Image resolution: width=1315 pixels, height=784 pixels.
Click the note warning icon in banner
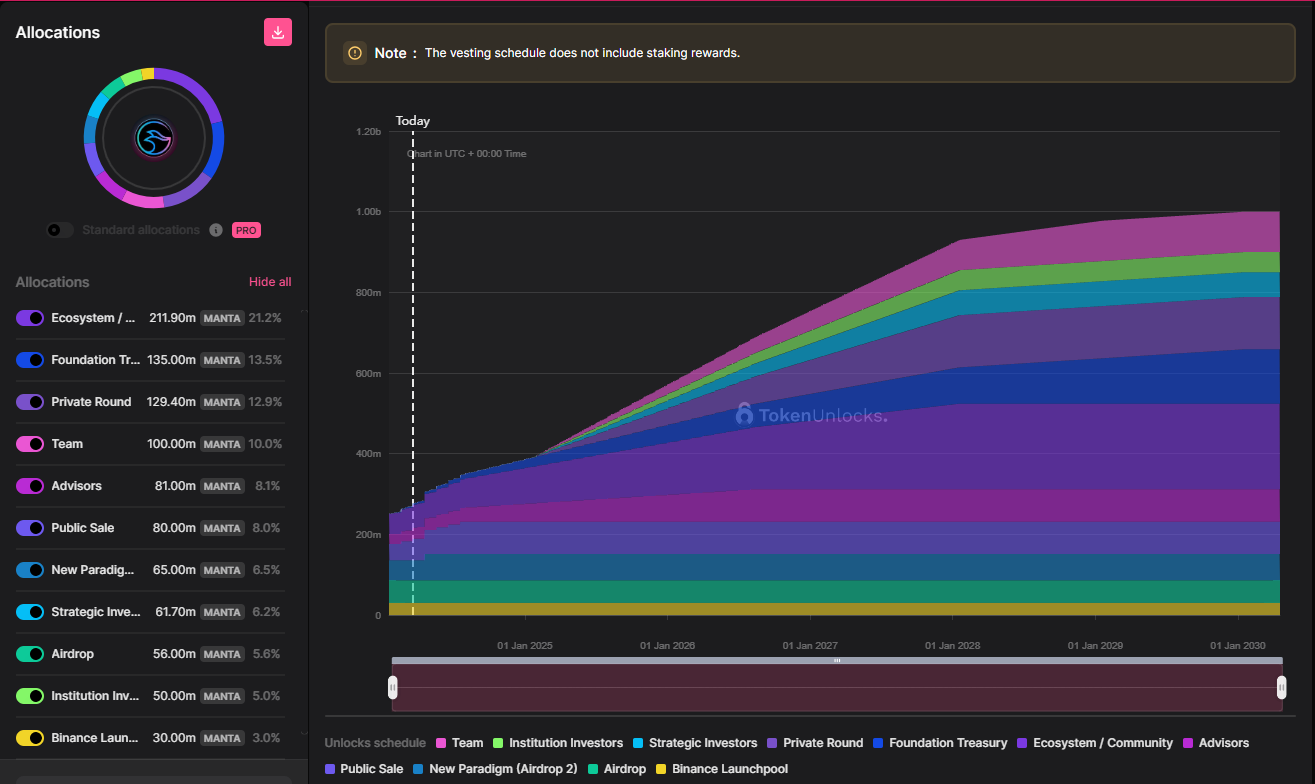pos(355,53)
